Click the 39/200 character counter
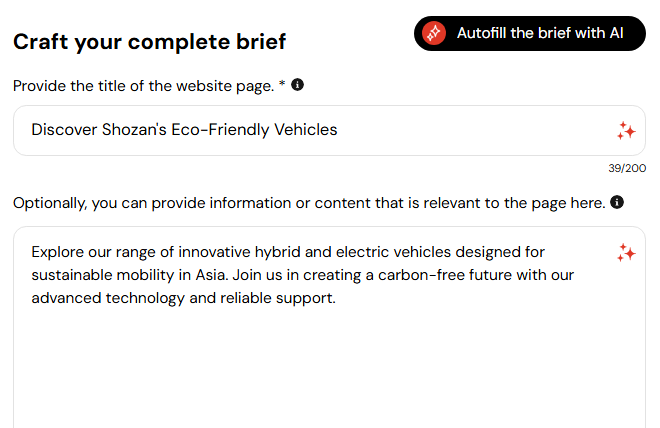This screenshot has height=428, width=660. pos(628,168)
